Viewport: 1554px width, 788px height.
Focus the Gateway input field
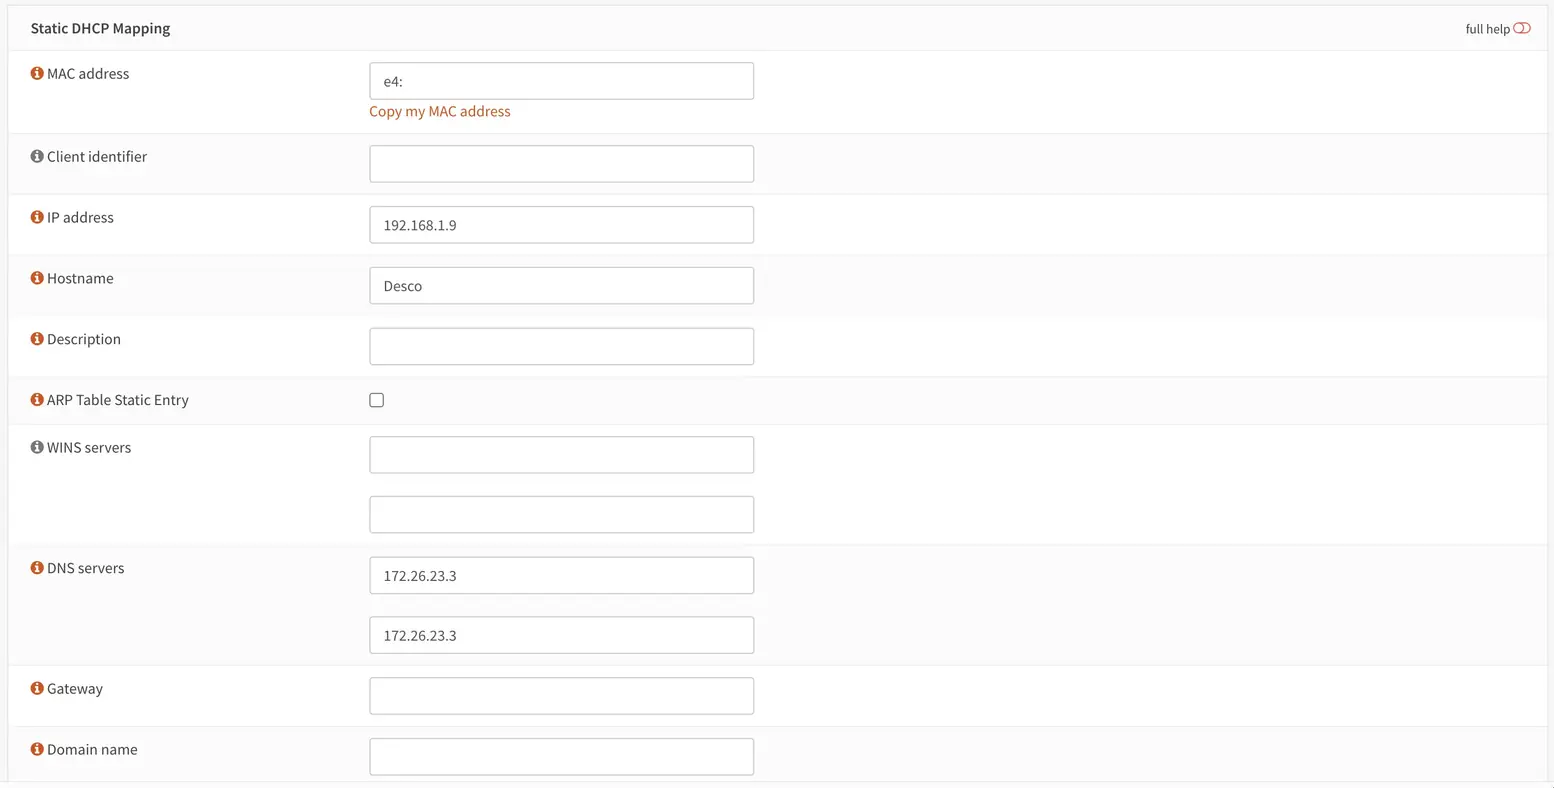pyautogui.click(x=561, y=696)
